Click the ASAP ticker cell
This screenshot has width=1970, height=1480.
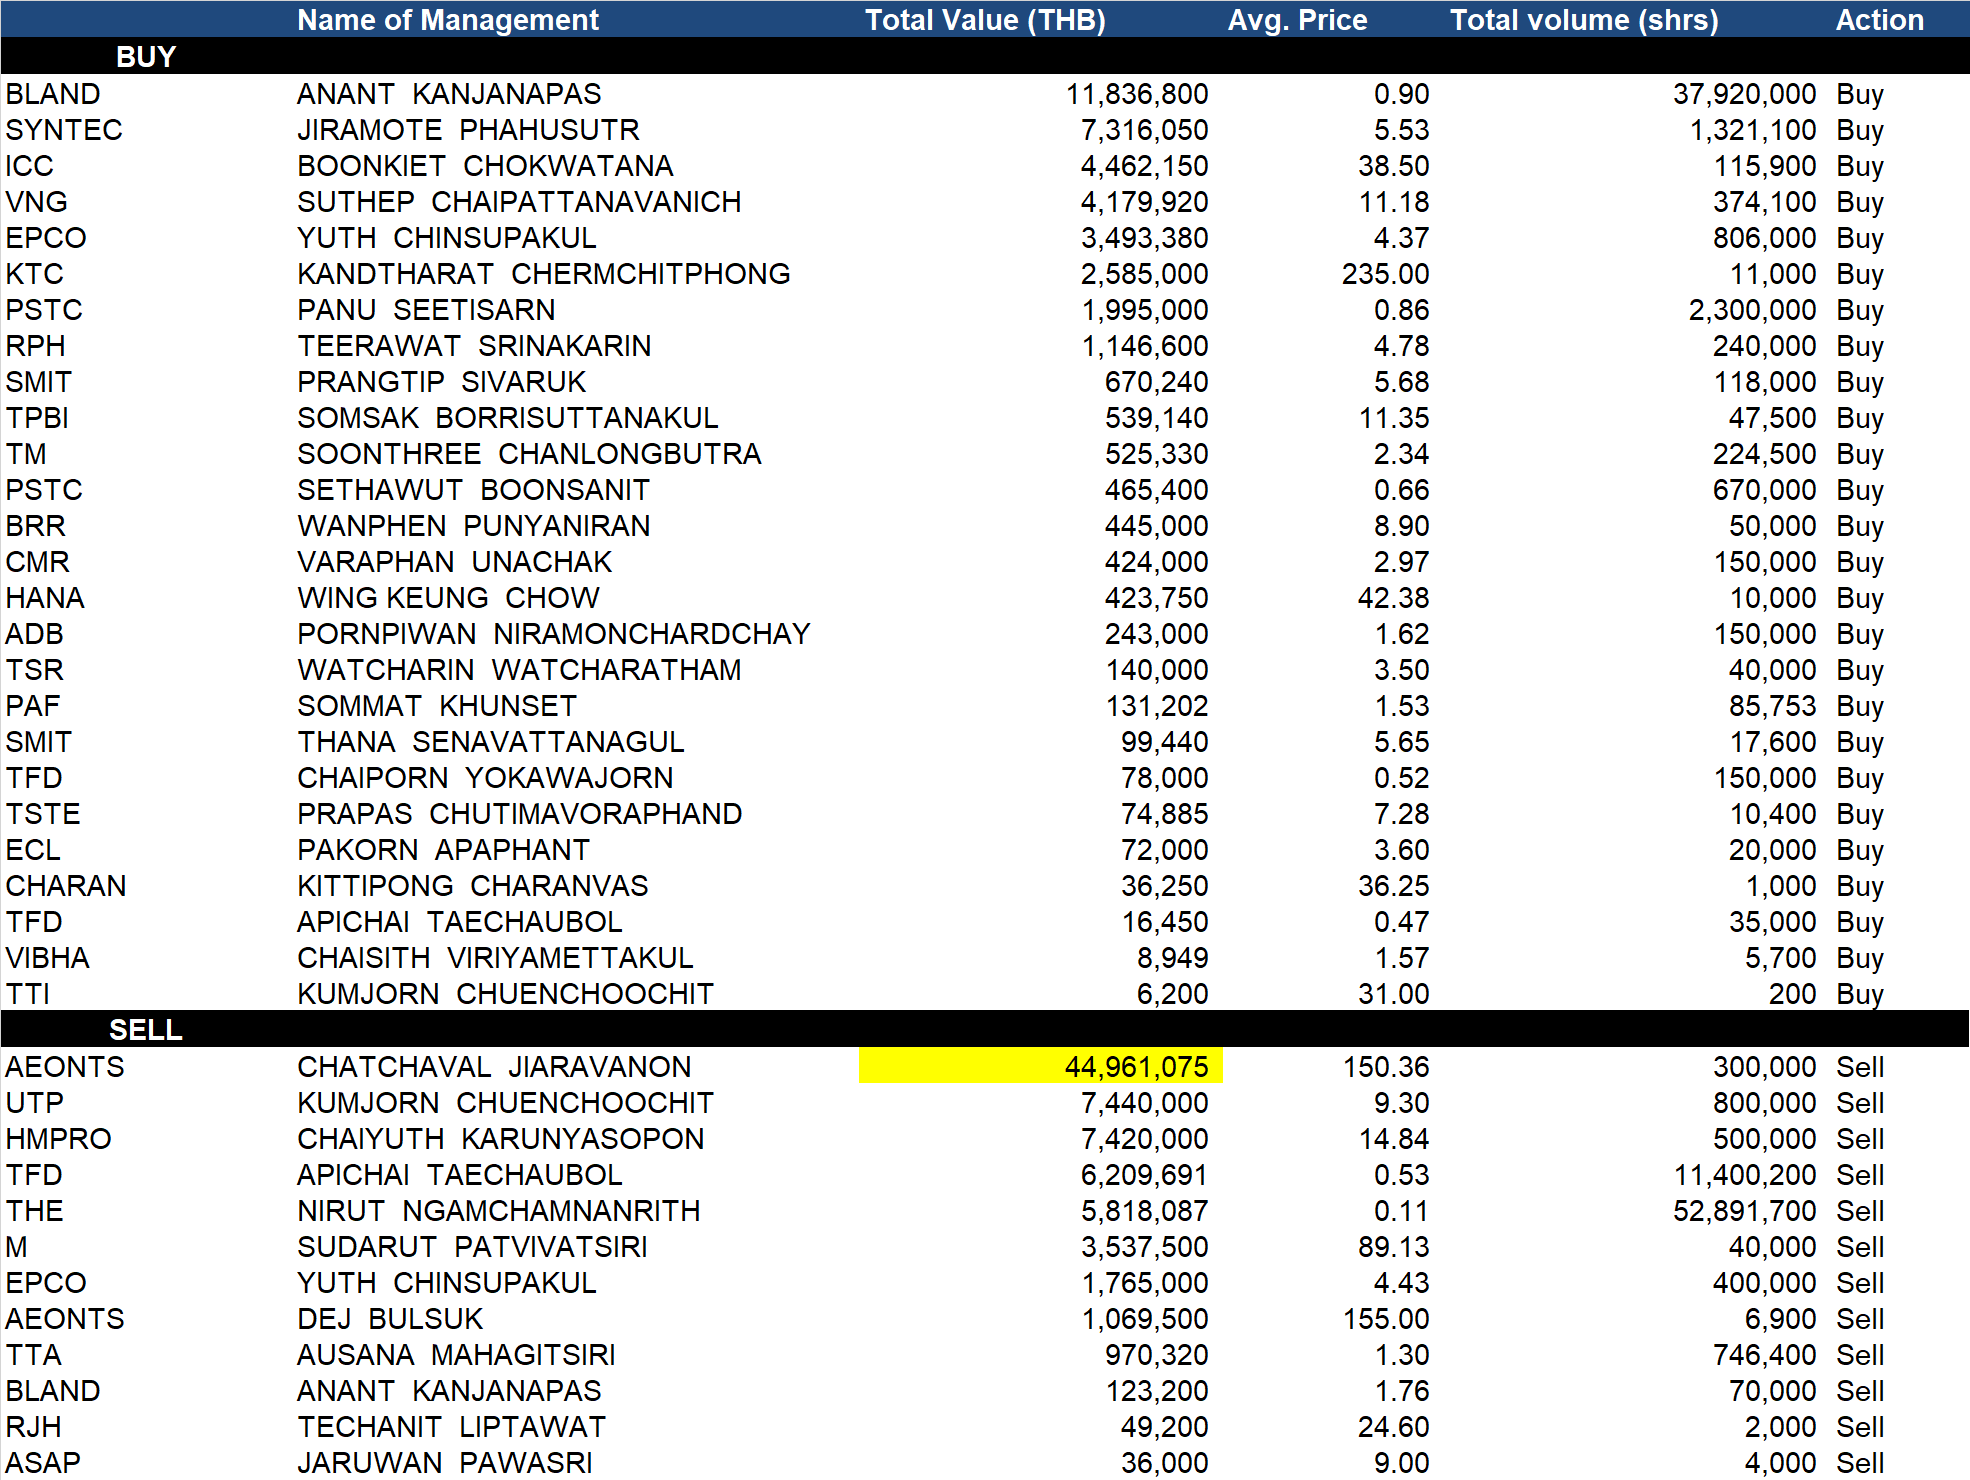[43, 1463]
